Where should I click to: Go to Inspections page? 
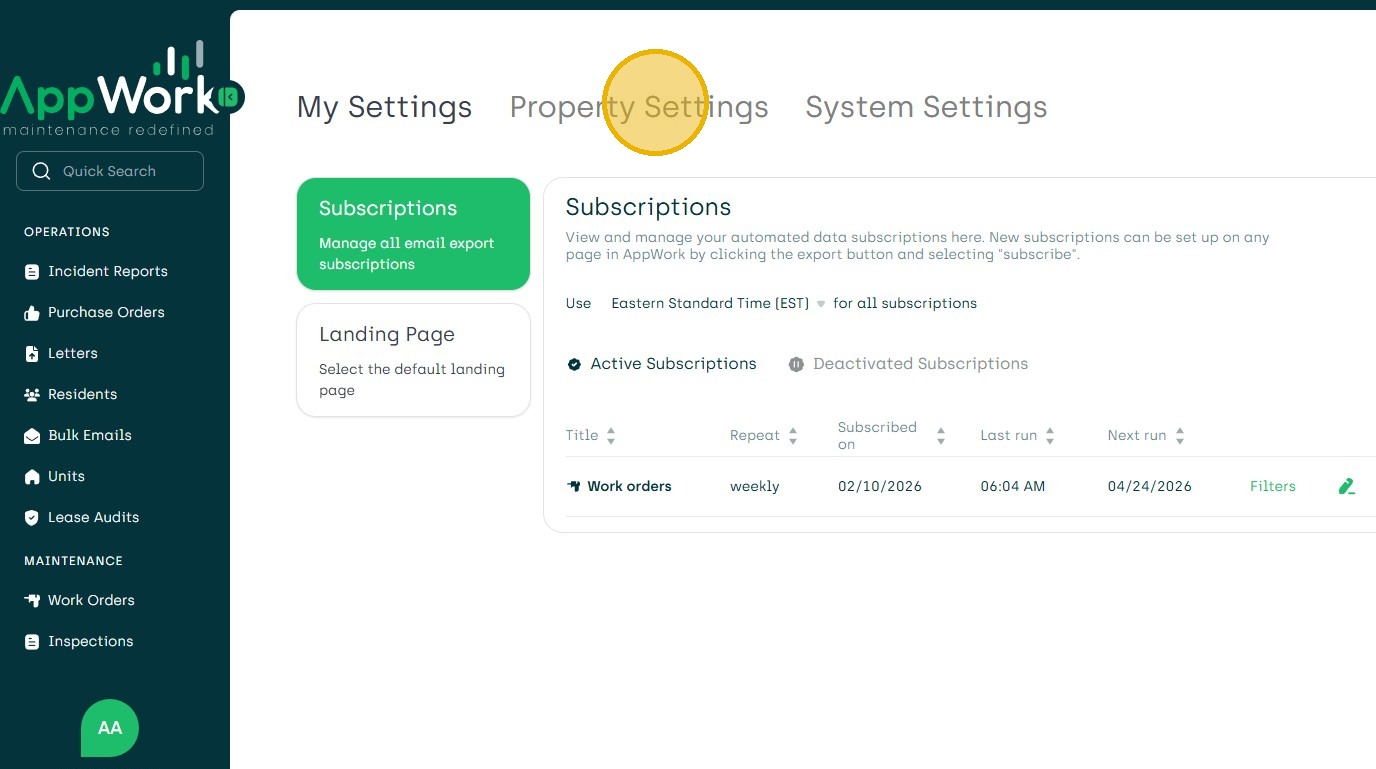91,642
